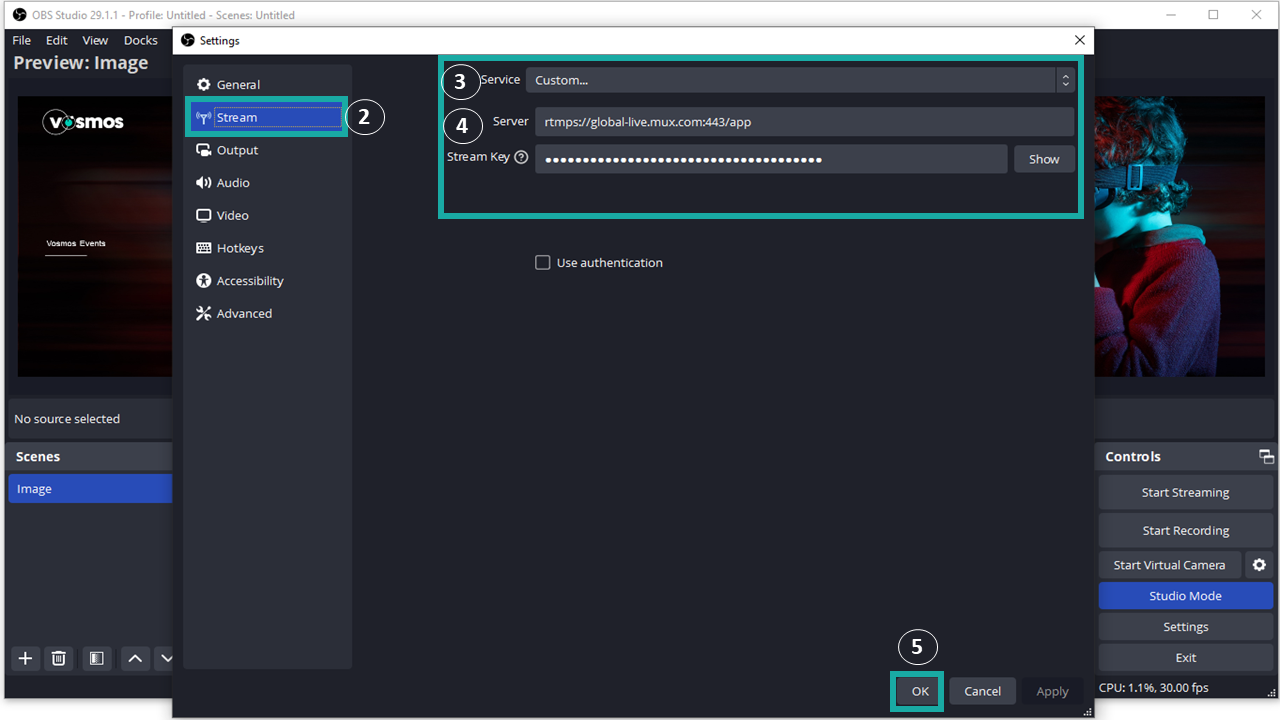The height and width of the screenshot is (720, 1280).
Task: Click Start Streaming in Controls dock
Action: [x=1185, y=492]
